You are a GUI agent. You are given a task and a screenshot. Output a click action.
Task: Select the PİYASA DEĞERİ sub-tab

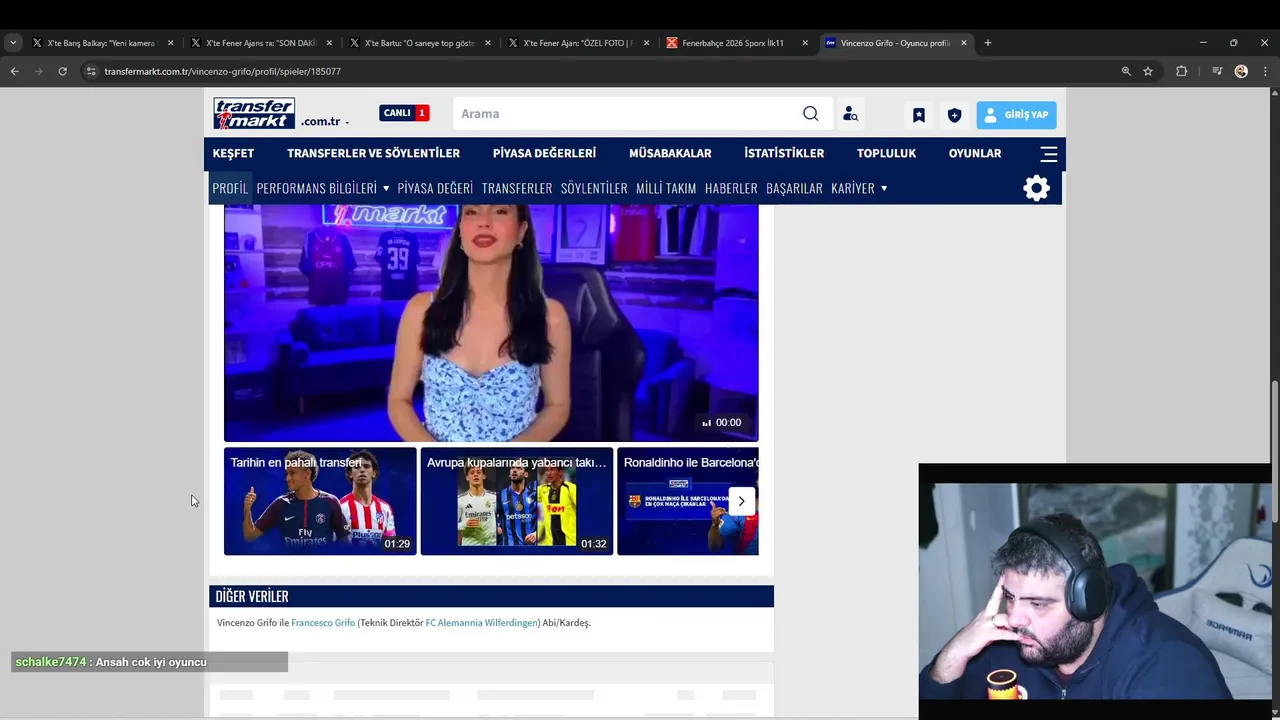point(435,188)
